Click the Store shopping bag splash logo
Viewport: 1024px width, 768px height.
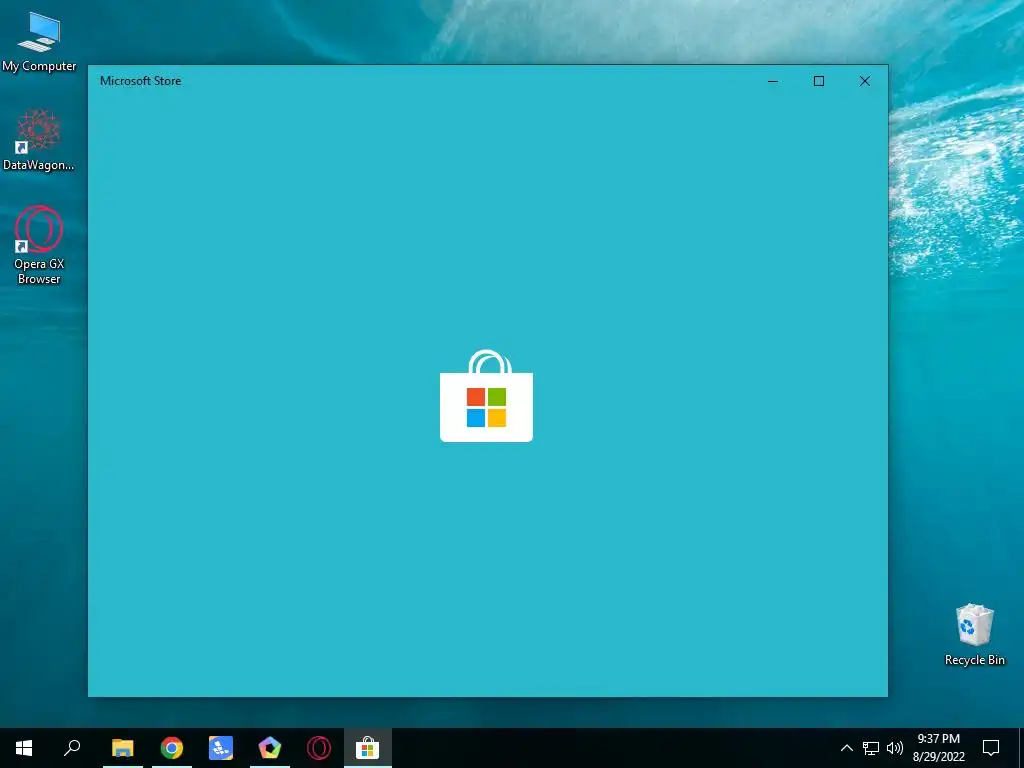487,396
